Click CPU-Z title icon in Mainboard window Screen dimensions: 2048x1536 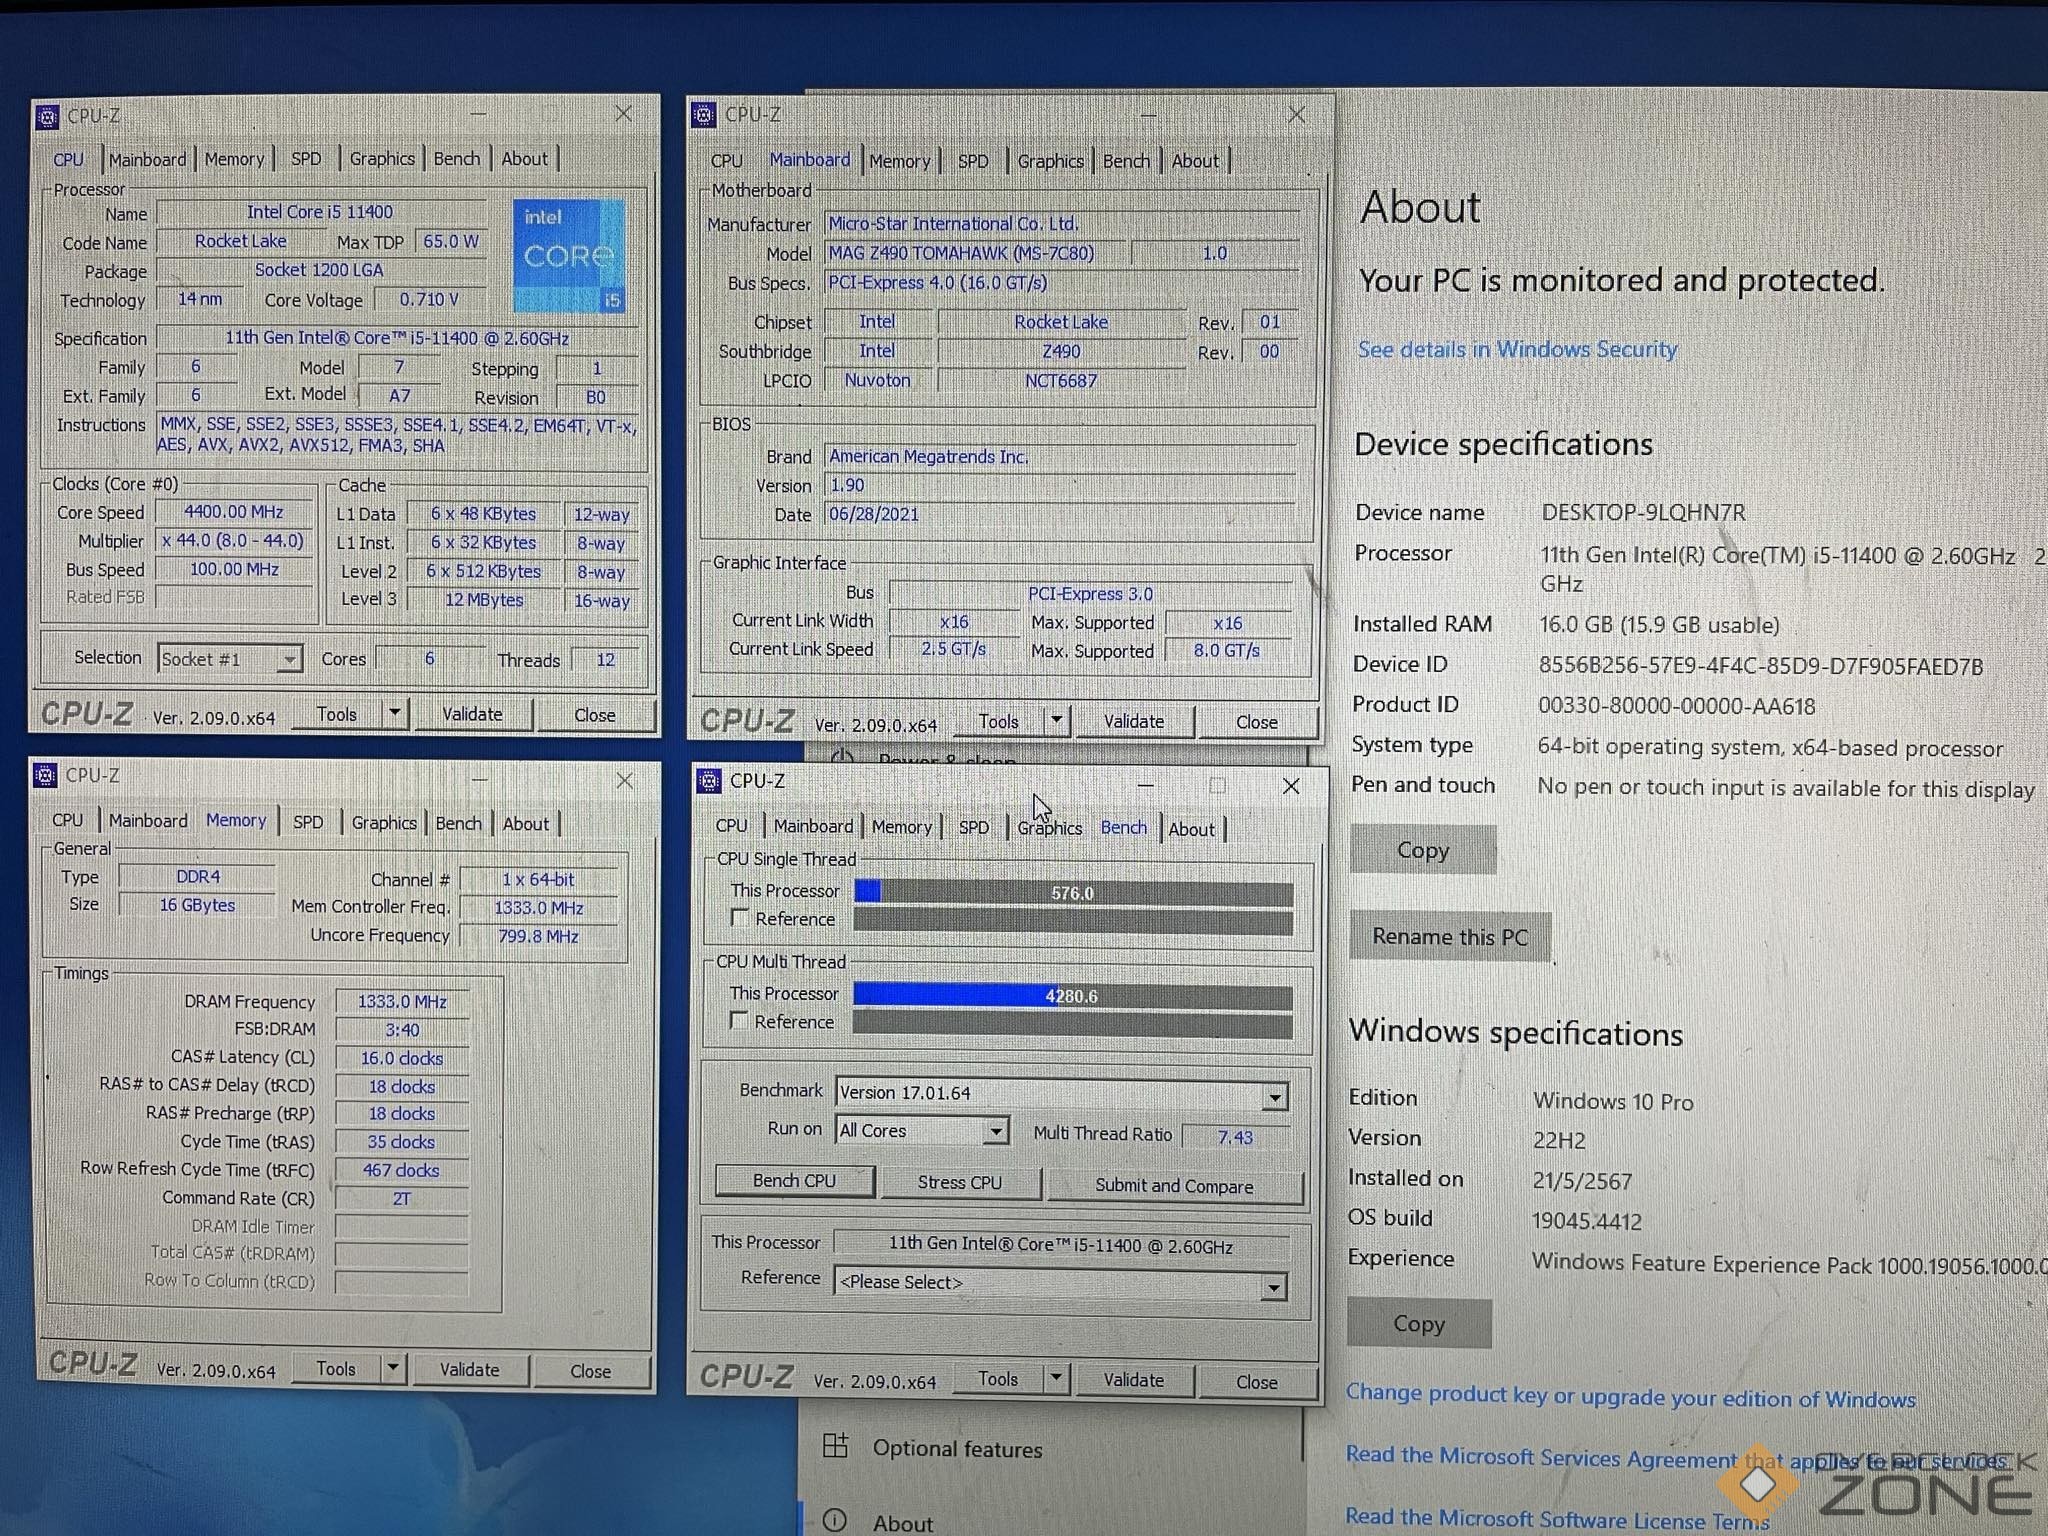704,115
